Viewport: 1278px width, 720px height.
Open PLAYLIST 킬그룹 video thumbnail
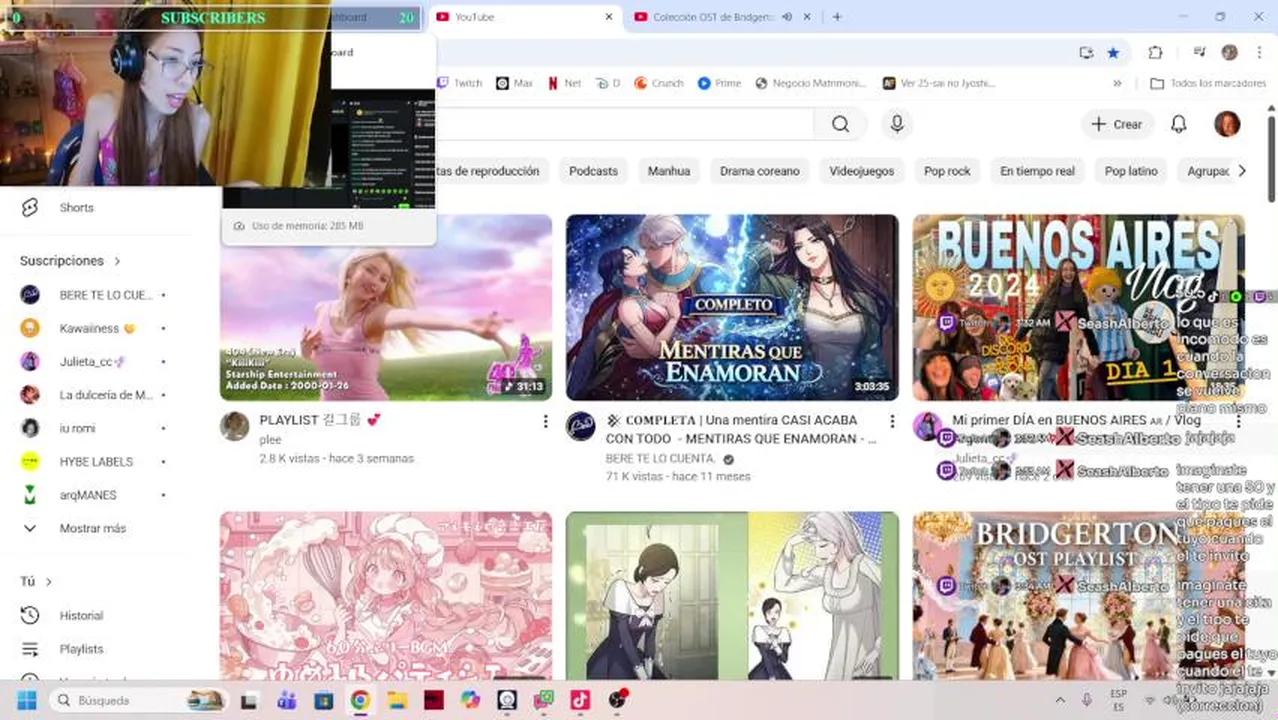[x=386, y=308]
